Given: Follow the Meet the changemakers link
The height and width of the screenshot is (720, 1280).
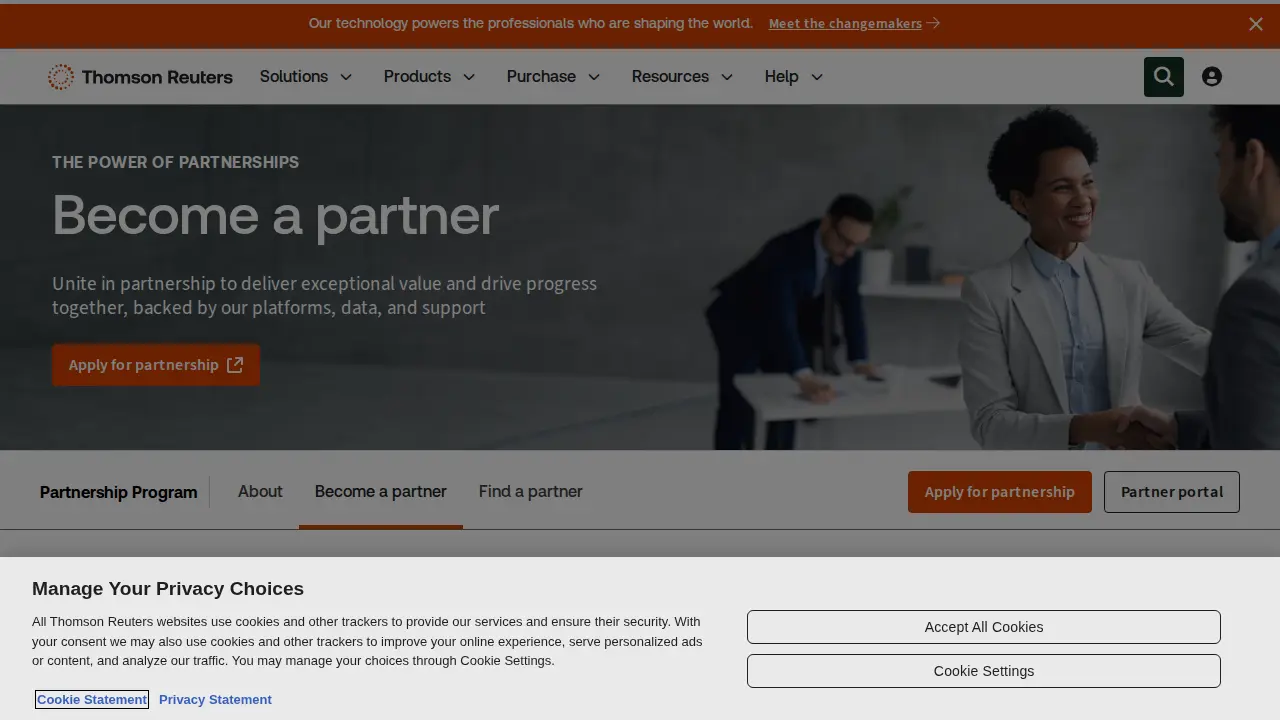Looking at the screenshot, I should point(854,24).
